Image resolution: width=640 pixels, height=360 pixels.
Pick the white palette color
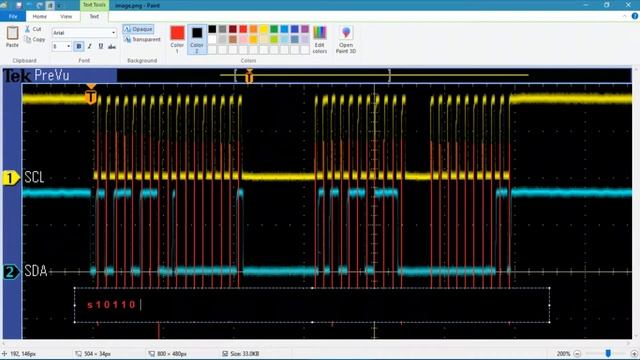[x=212, y=40]
